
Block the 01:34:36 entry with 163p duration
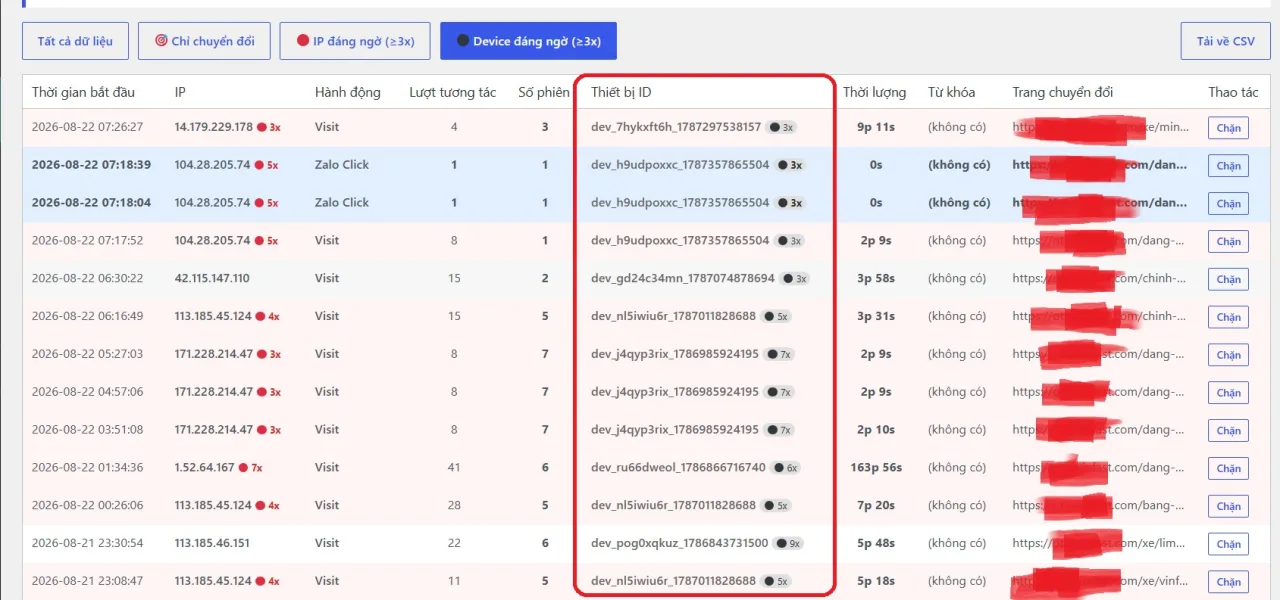(1228, 469)
